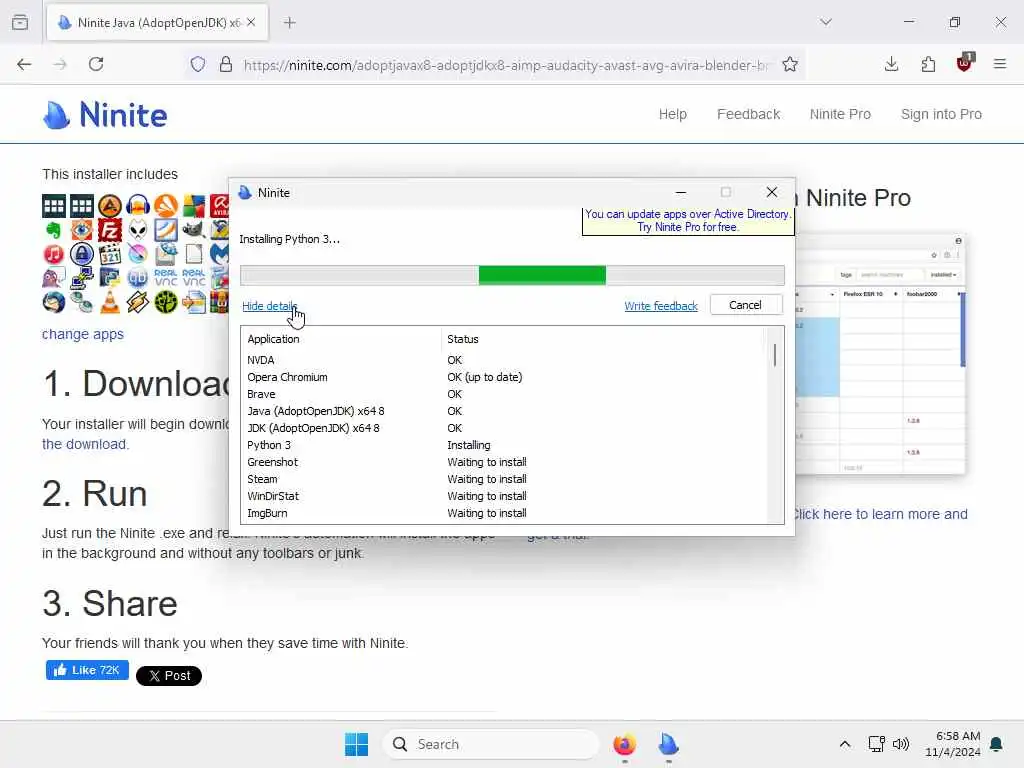The height and width of the screenshot is (768, 1024).
Task: Select the Opera Chromium row
Action: pyautogui.click(x=503, y=377)
